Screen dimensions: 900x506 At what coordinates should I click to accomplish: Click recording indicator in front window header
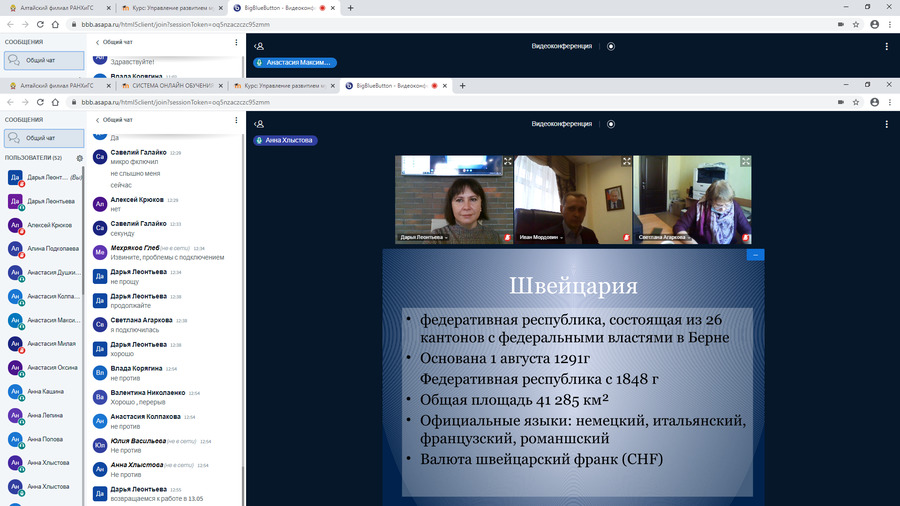coord(611,124)
